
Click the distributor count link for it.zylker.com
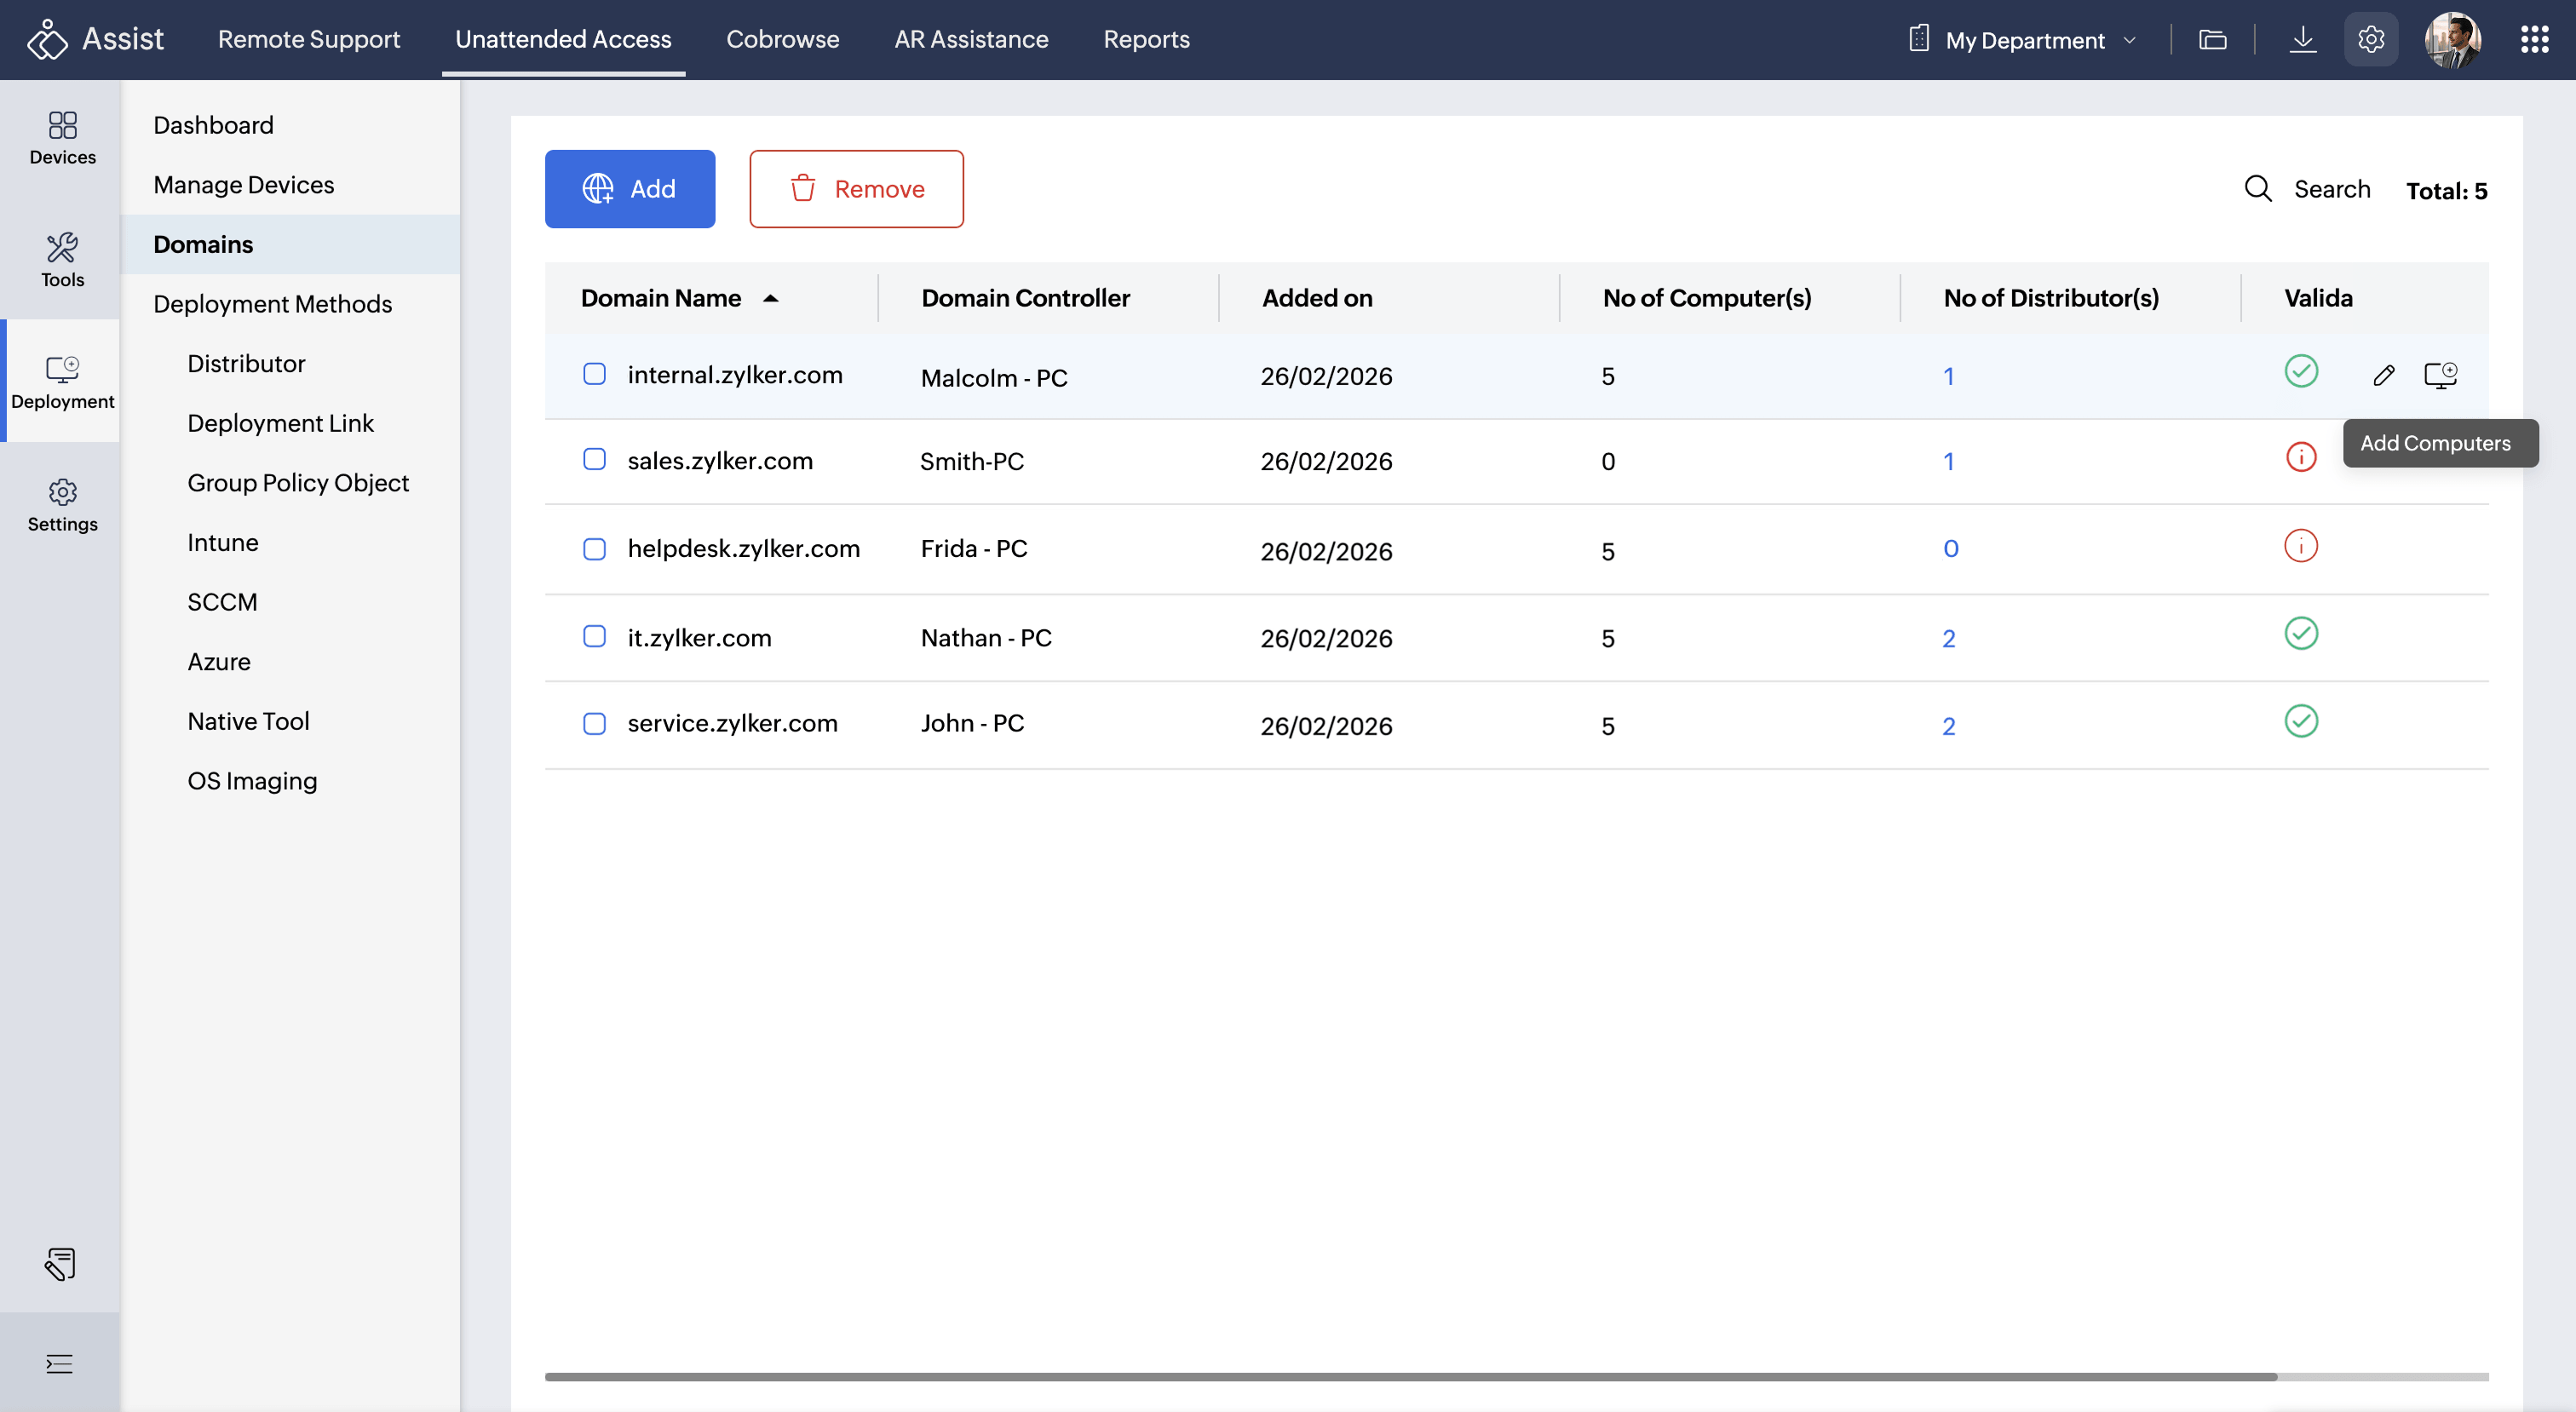[x=1948, y=638]
